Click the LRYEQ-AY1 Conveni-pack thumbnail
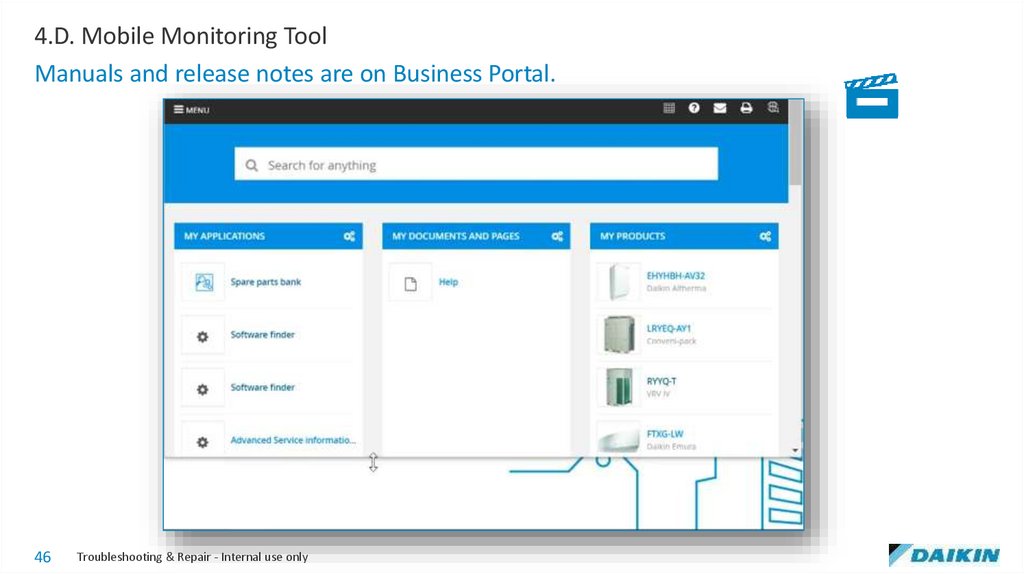 coord(618,334)
